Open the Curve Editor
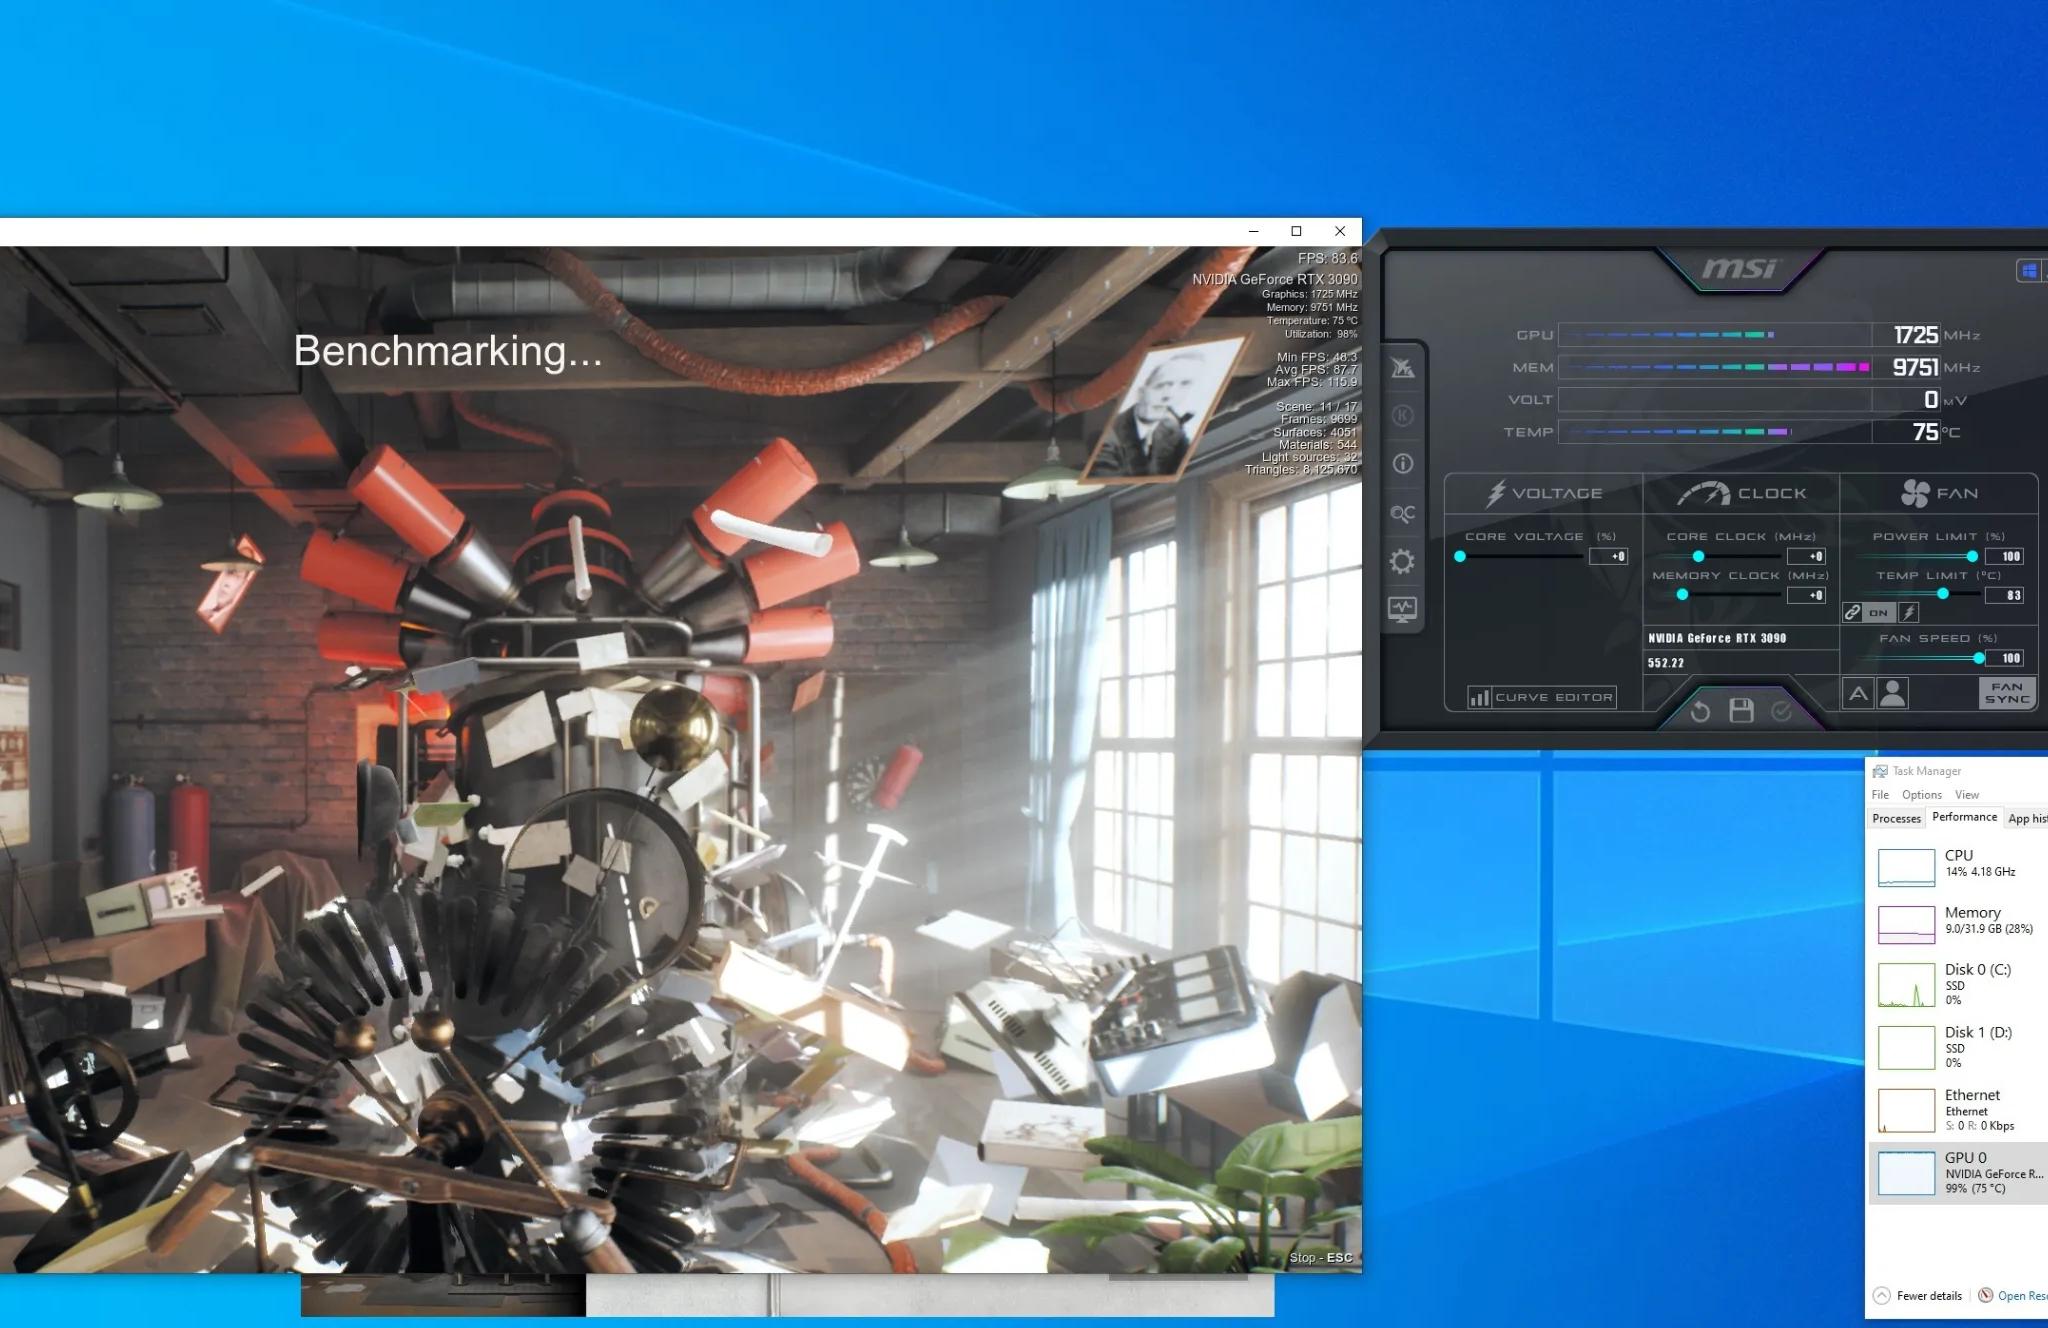The image size is (2048, 1328). pyautogui.click(x=1541, y=697)
